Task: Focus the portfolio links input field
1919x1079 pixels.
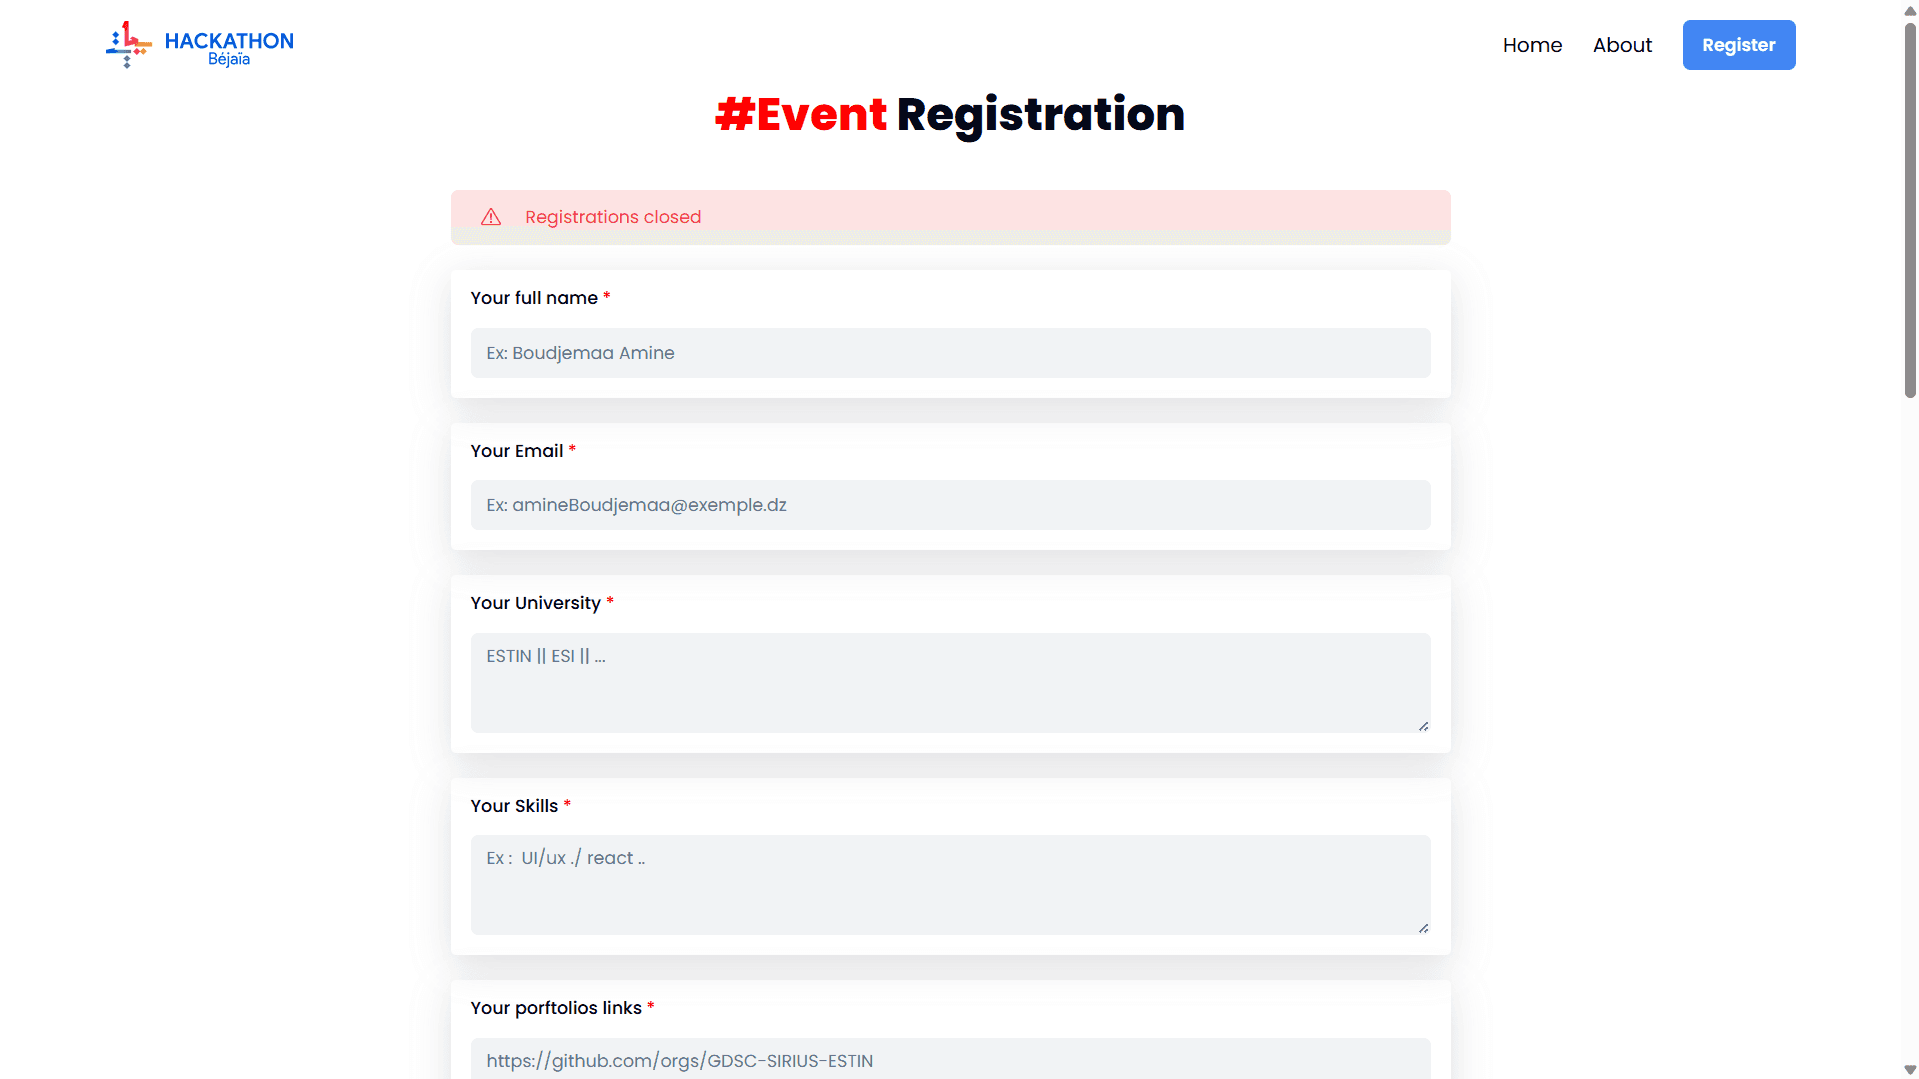Action: pyautogui.click(x=950, y=1060)
